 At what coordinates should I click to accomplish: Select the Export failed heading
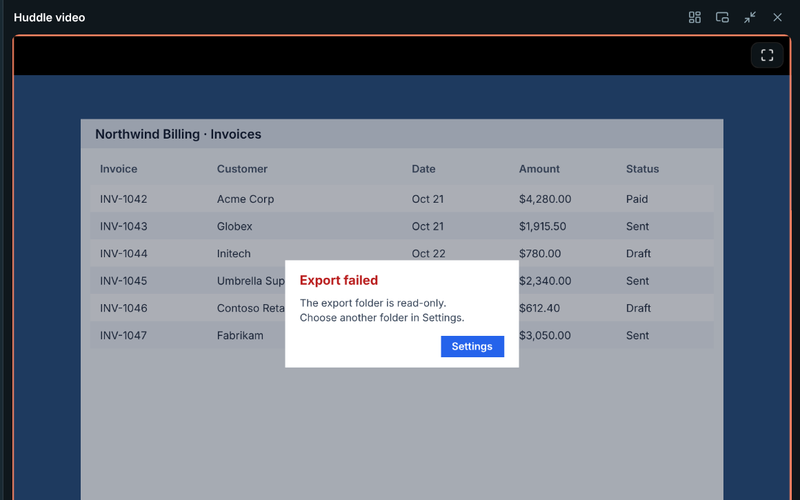coord(339,280)
